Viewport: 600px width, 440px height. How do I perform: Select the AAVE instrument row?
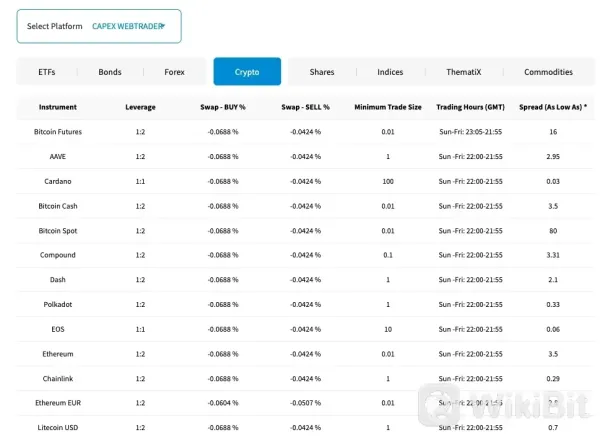click(57, 157)
